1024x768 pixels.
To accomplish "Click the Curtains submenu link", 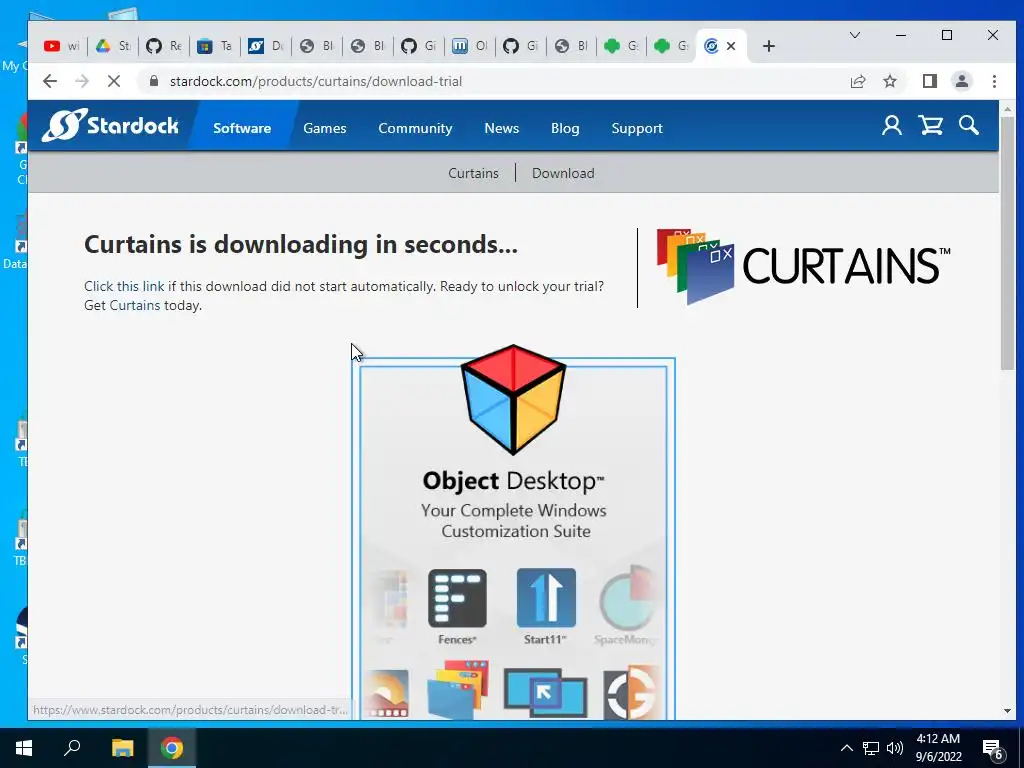I will pos(473,173).
